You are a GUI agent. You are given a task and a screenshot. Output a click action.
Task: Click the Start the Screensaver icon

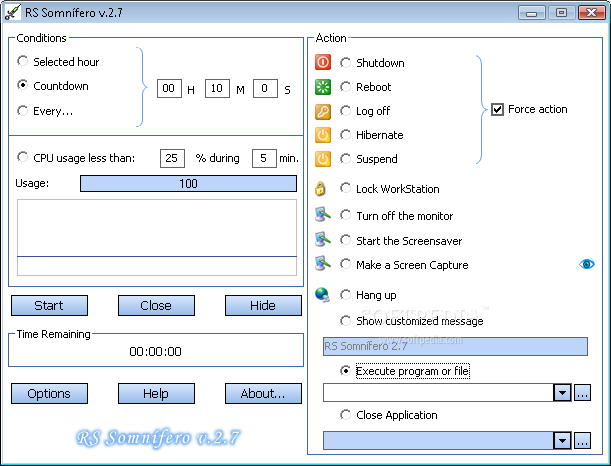point(323,240)
